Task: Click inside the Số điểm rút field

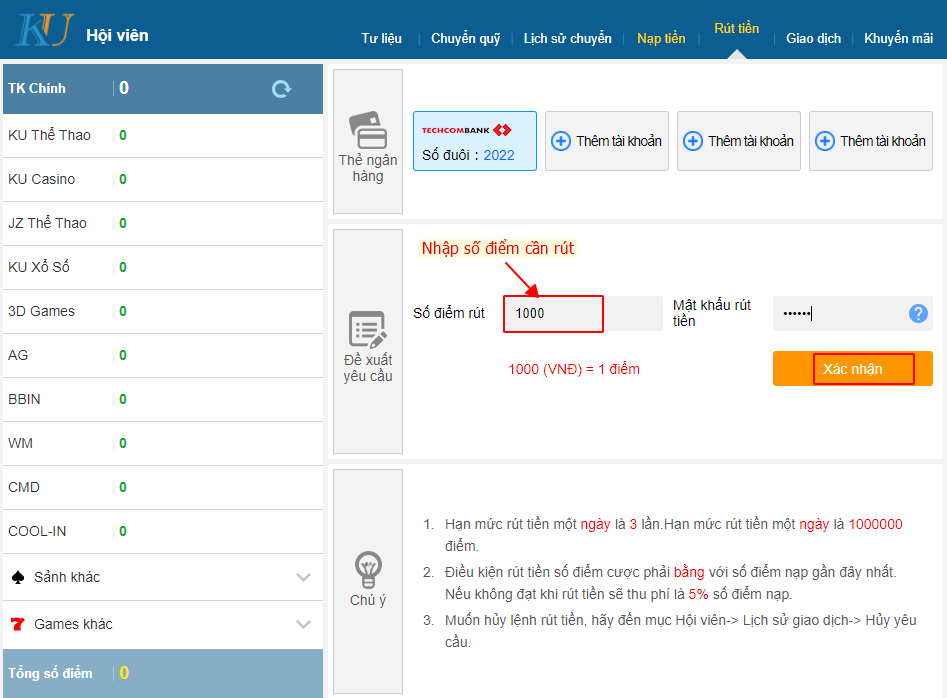Action: pos(553,314)
